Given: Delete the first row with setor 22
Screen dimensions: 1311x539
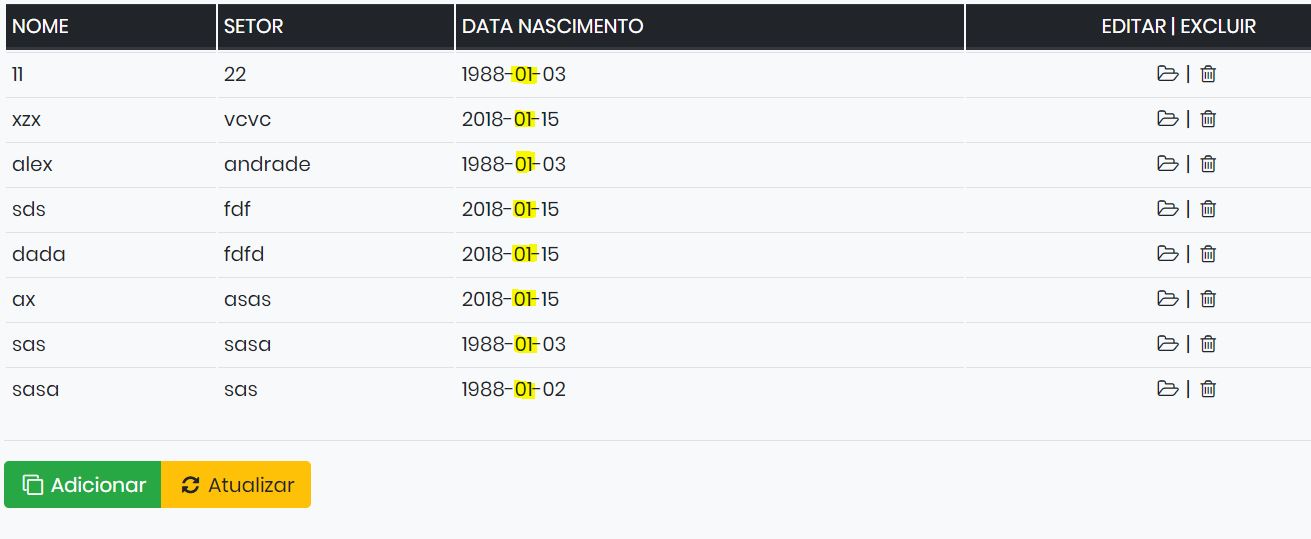Looking at the screenshot, I should (1208, 73).
